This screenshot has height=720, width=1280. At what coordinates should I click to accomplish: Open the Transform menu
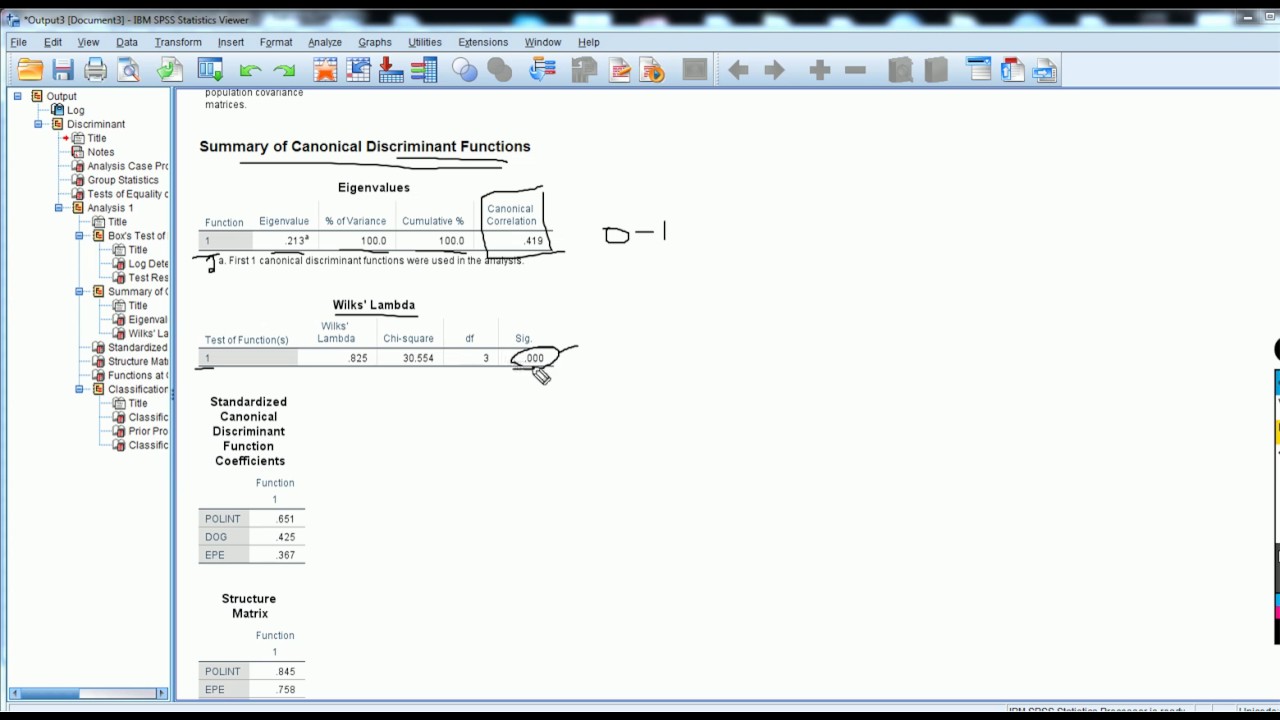(x=178, y=42)
